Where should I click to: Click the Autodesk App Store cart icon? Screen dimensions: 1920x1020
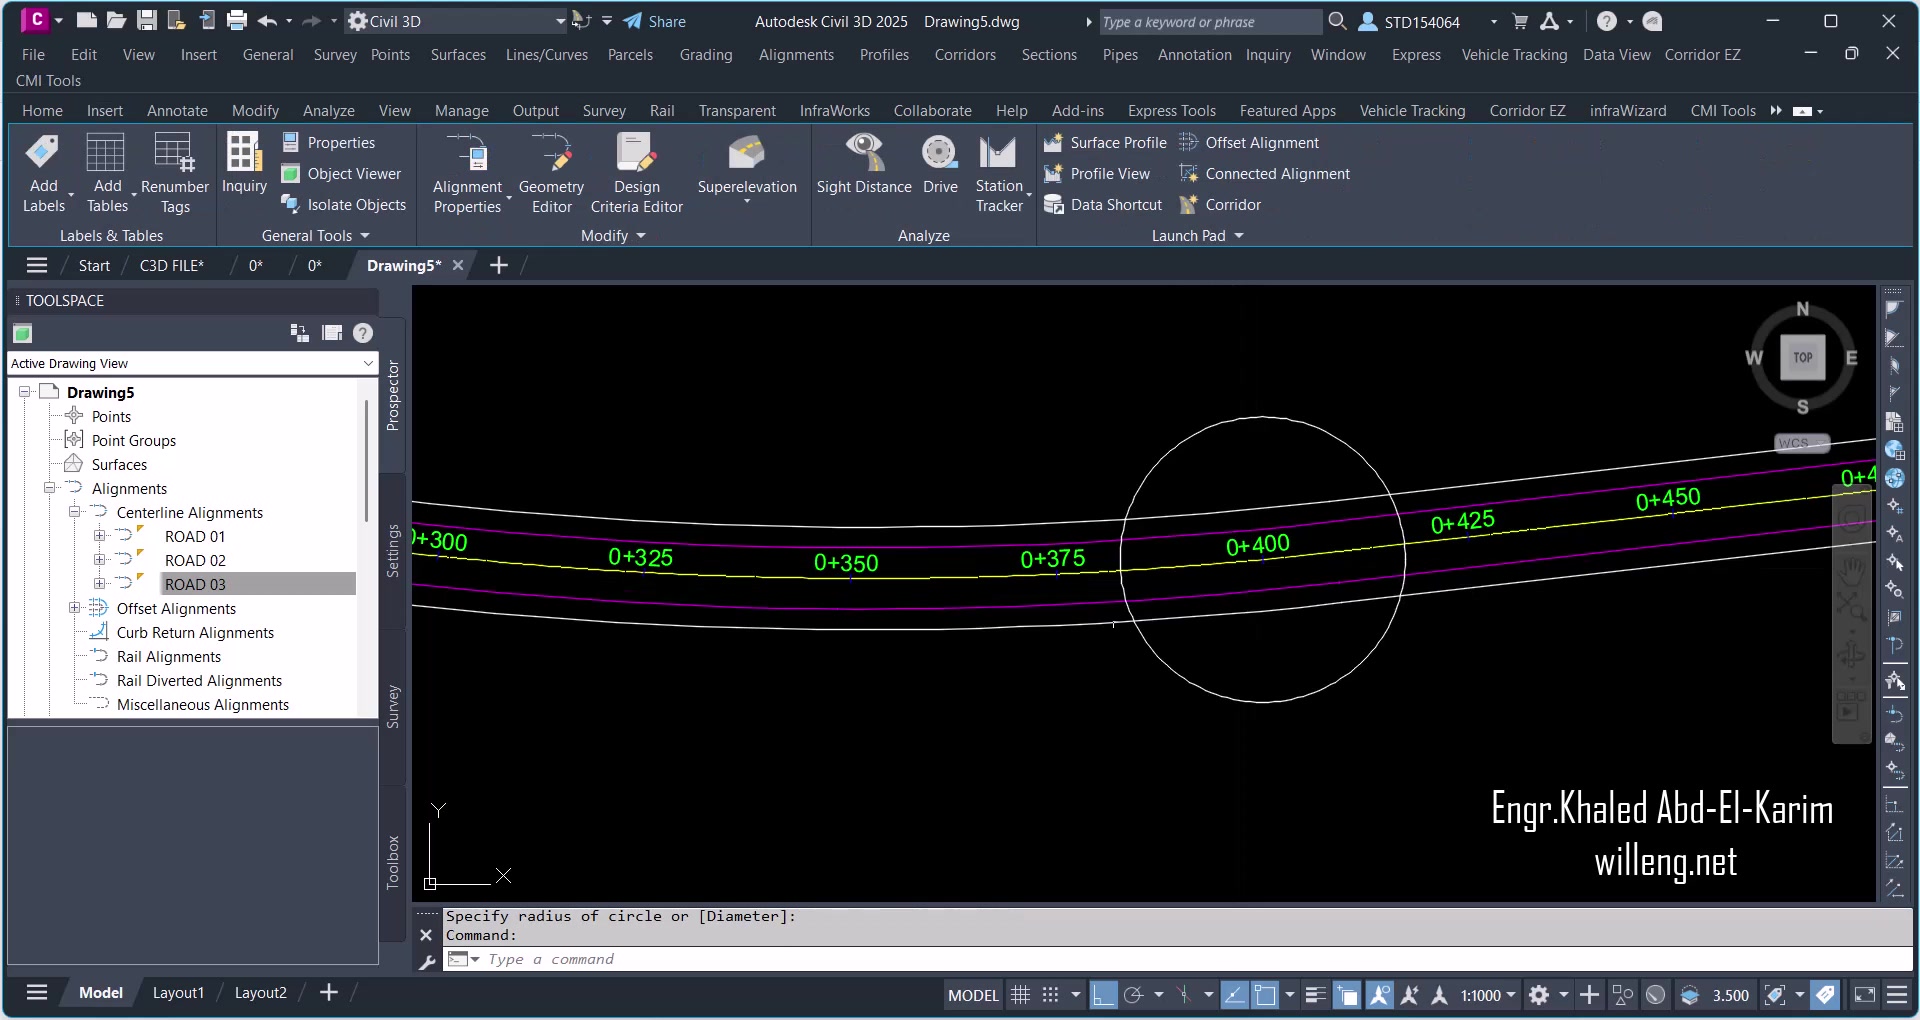(x=1520, y=21)
